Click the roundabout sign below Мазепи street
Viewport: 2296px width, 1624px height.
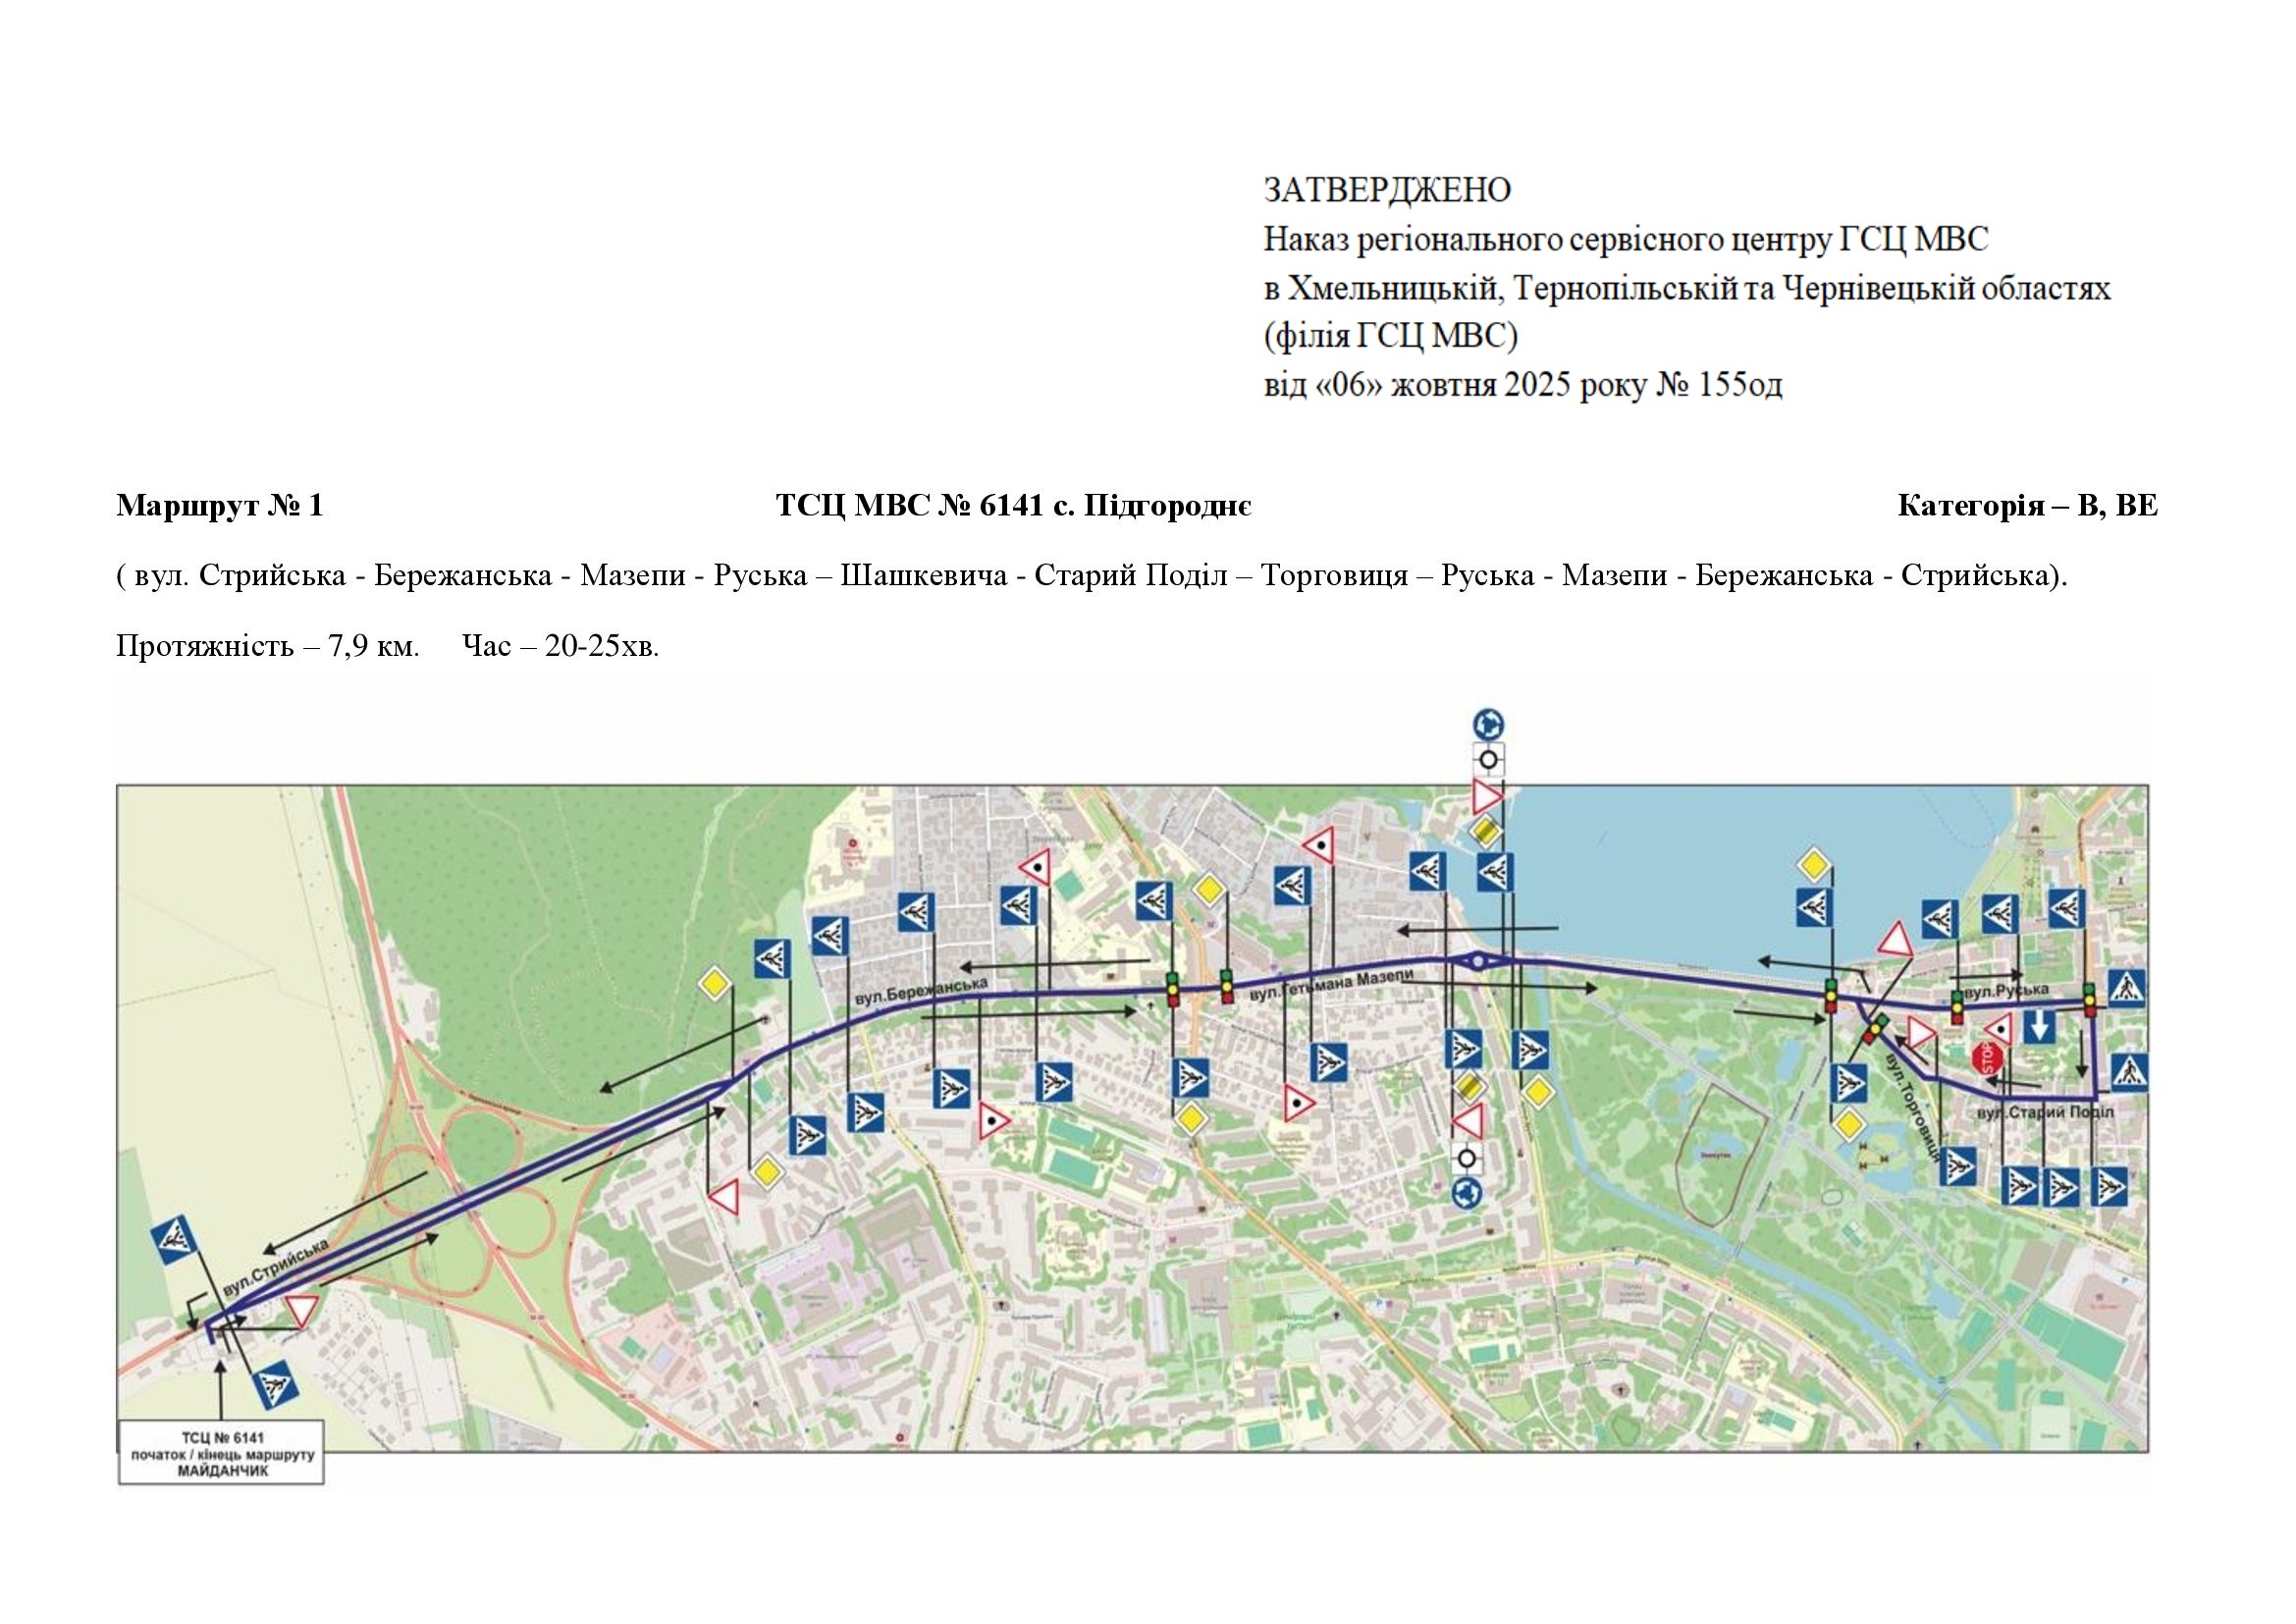tap(1466, 1192)
